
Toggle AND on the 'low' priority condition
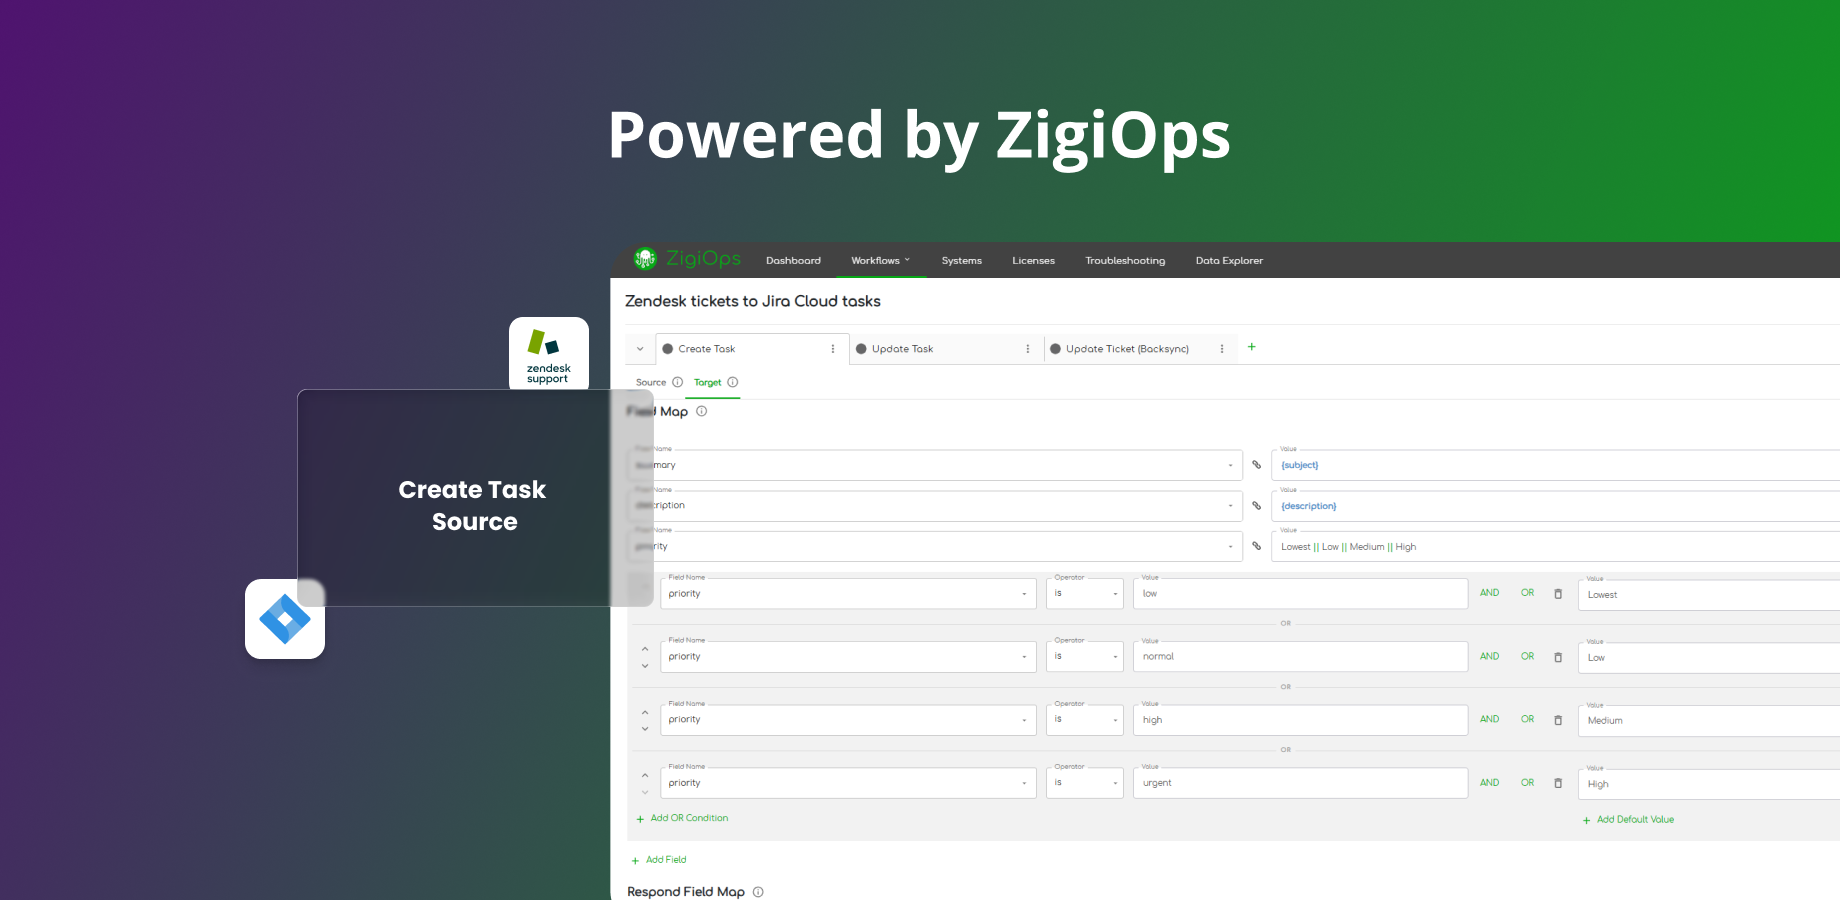click(x=1489, y=592)
